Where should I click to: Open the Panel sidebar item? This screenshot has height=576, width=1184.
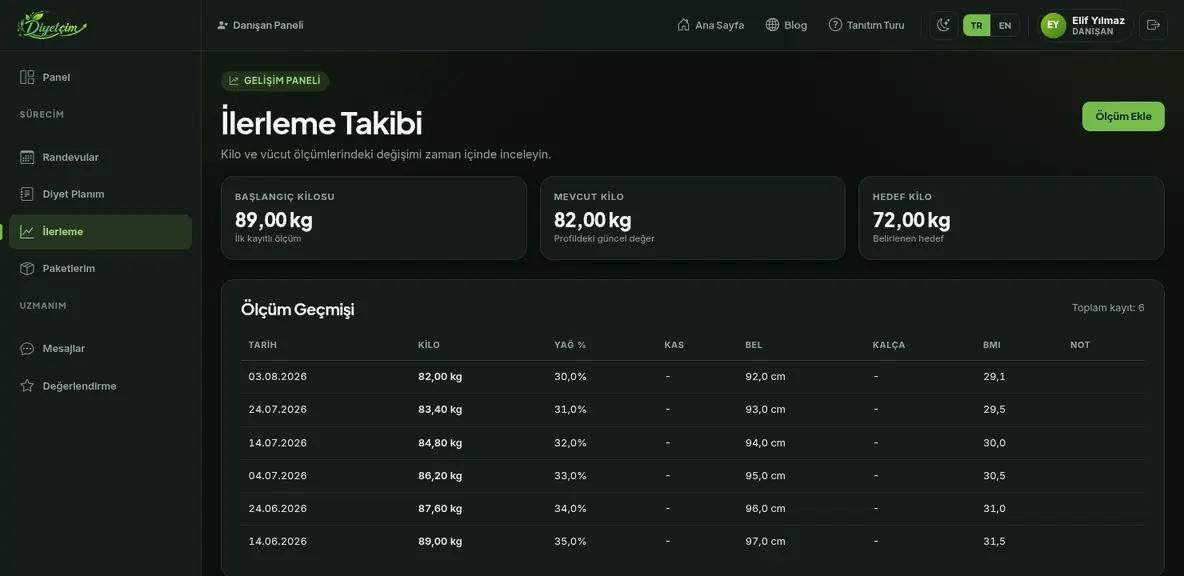click(x=100, y=77)
